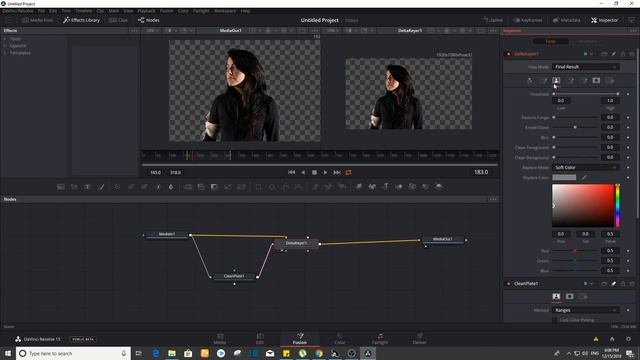Image resolution: width=640 pixels, height=360 pixels.
Task: Open the DeltaKeyer Tuning tab icon
Action: pos(583,80)
